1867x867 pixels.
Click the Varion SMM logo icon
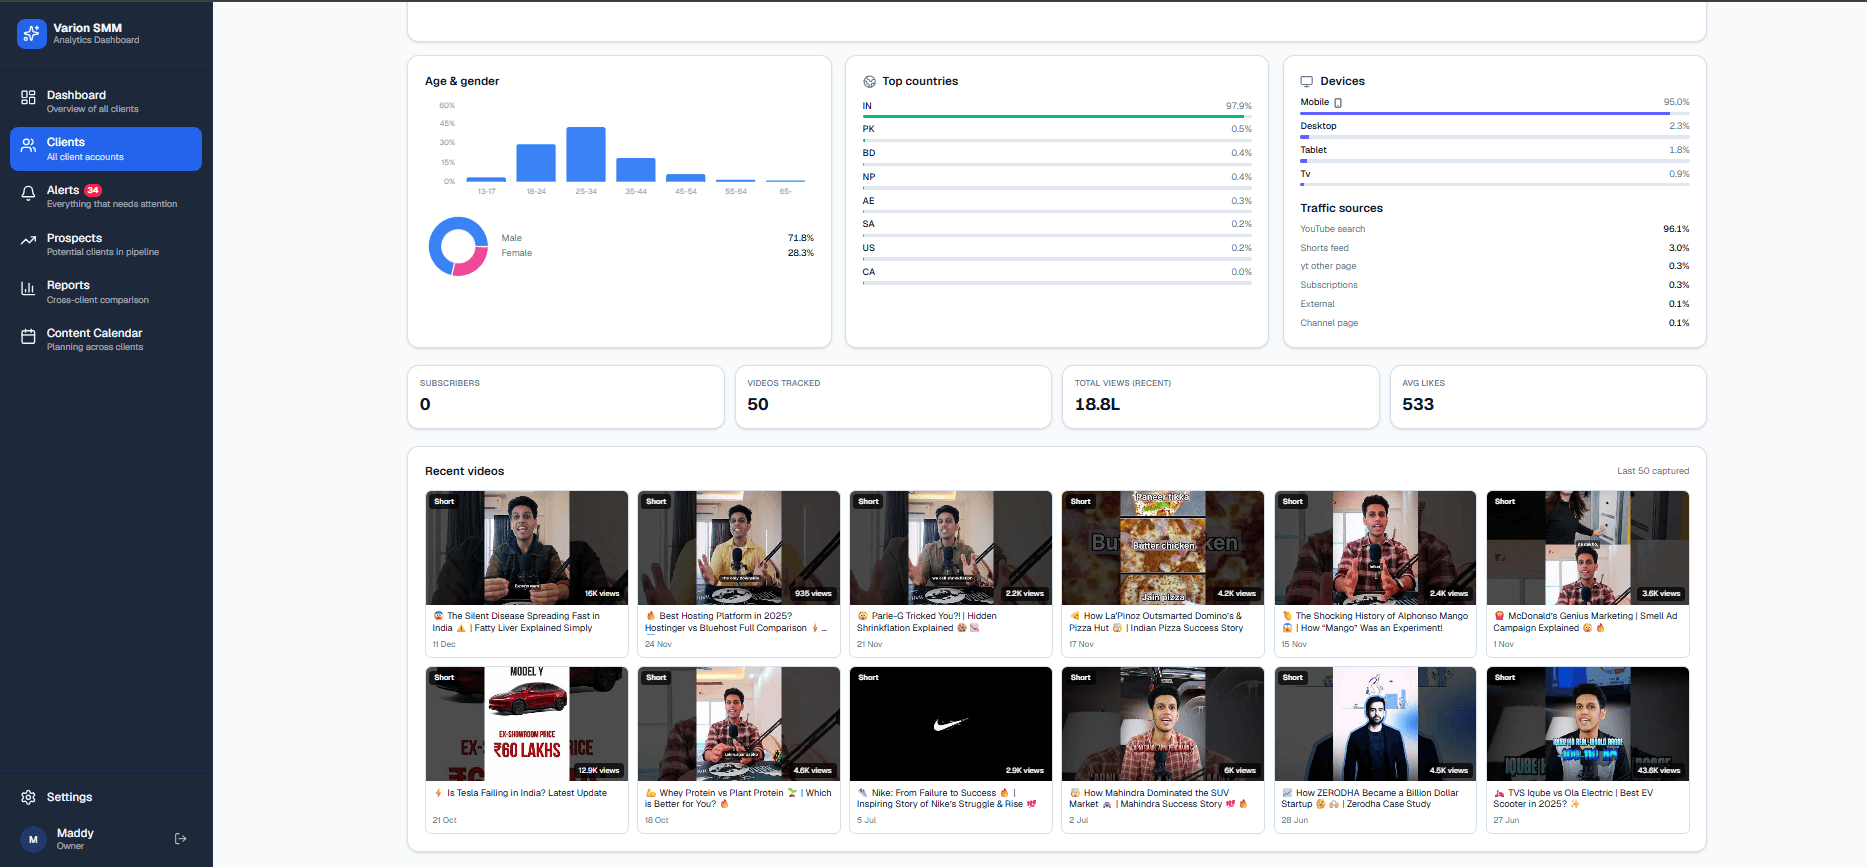[32, 33]
